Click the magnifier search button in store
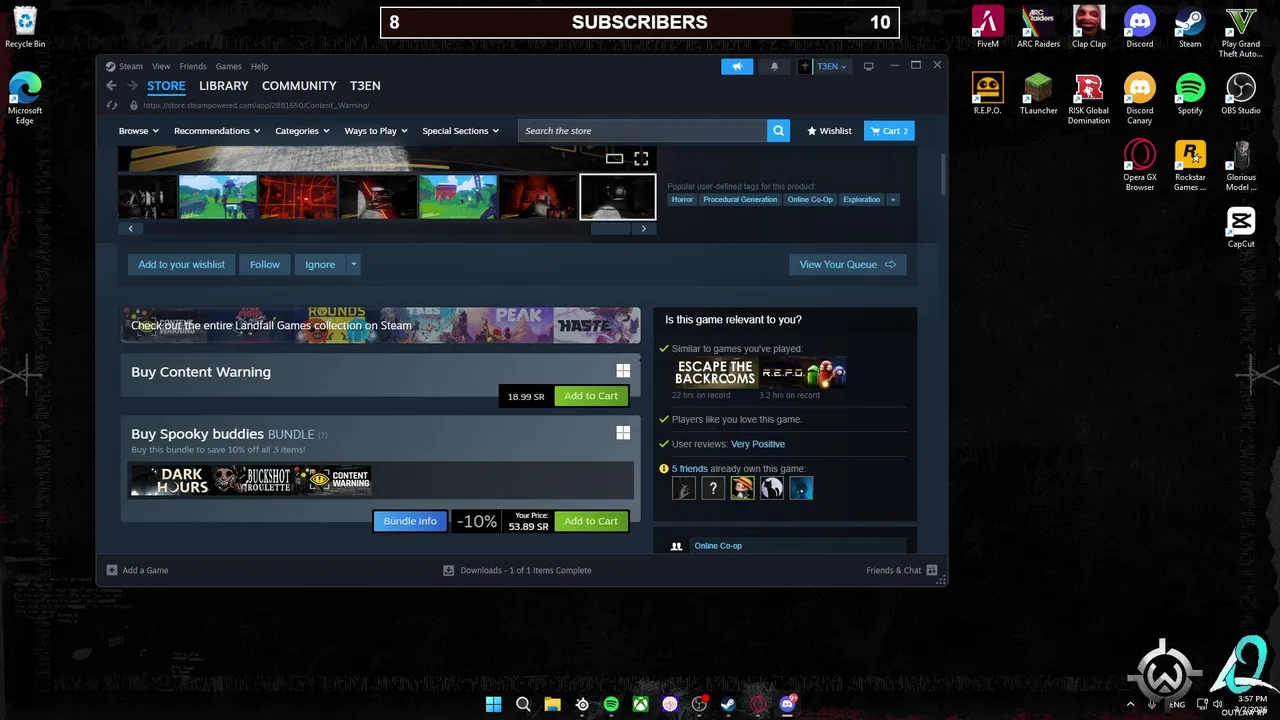This screenshot has width=1280, height=720. coord(779,131)
